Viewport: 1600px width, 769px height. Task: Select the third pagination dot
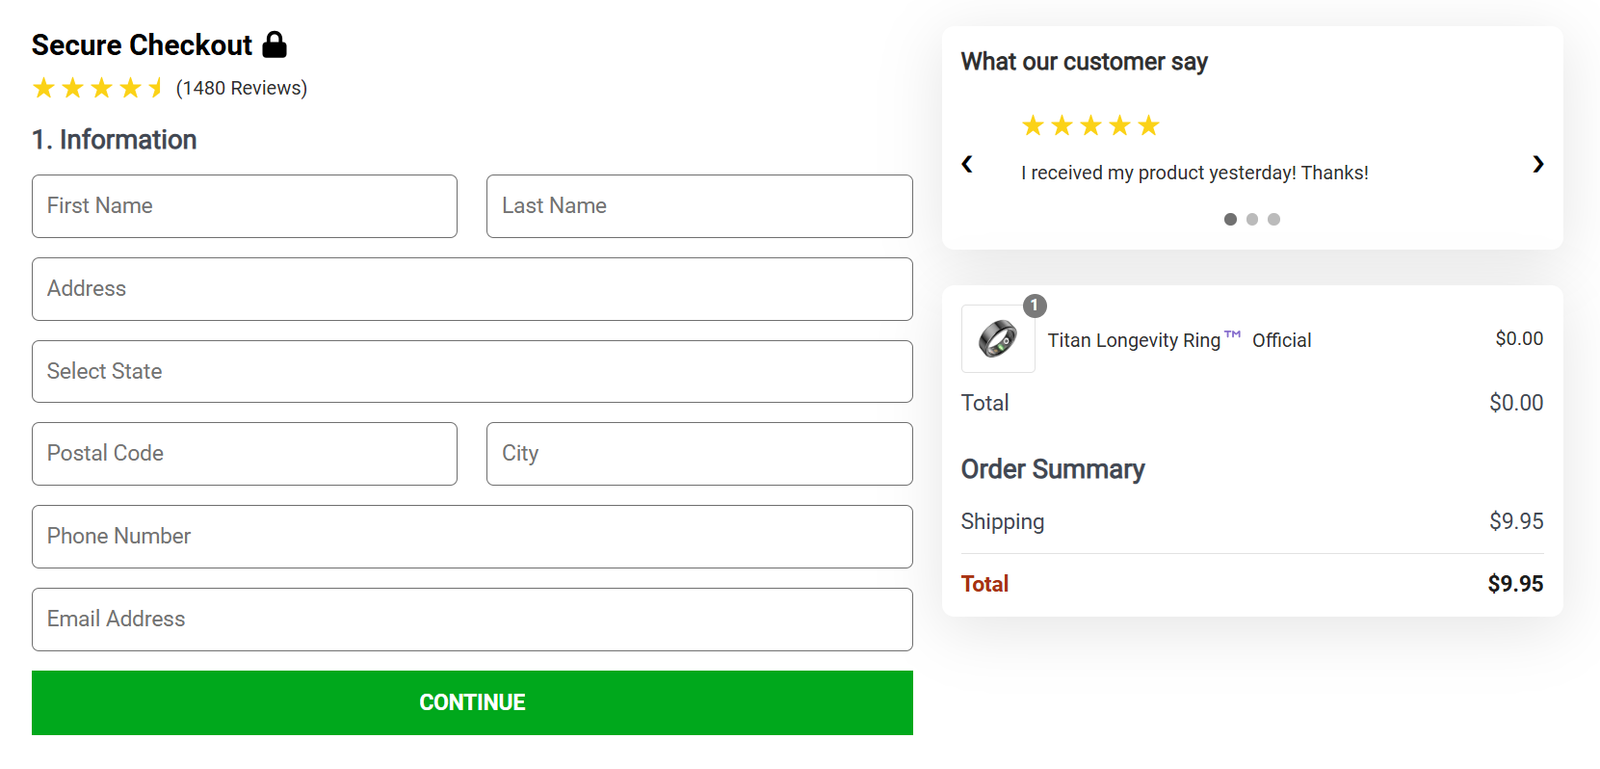[1273, 219]
